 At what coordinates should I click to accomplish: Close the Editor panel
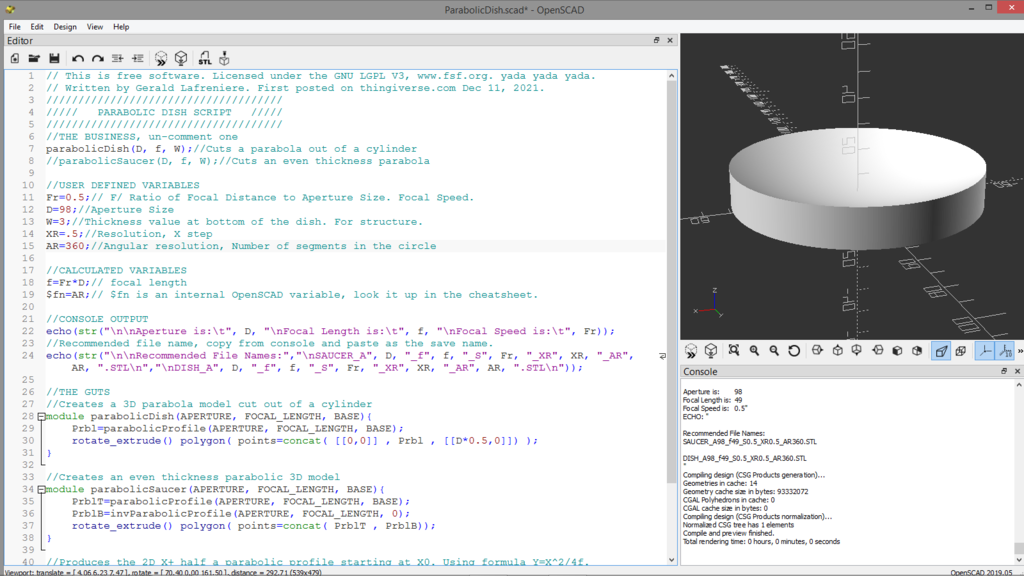coord(669,40)
